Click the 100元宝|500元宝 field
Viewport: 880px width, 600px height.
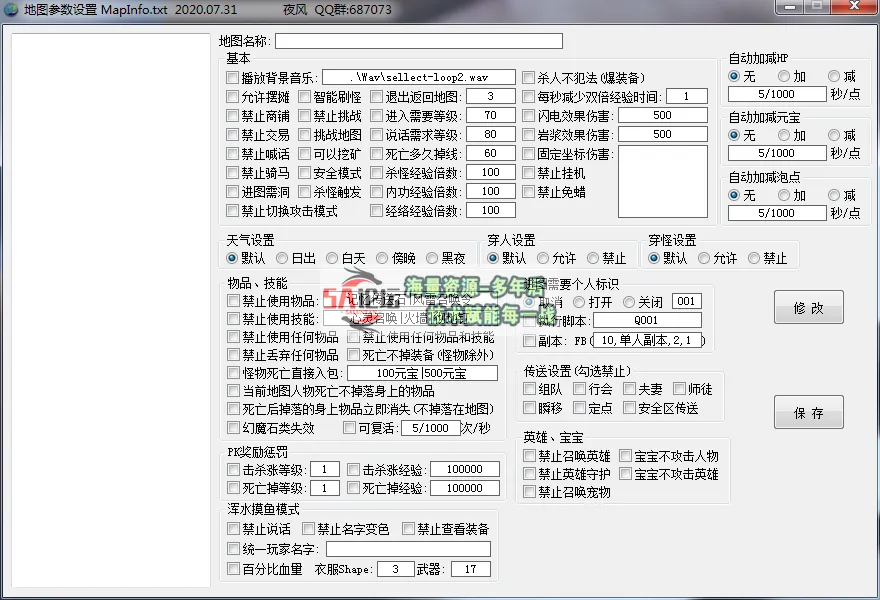tap(422, 373)
